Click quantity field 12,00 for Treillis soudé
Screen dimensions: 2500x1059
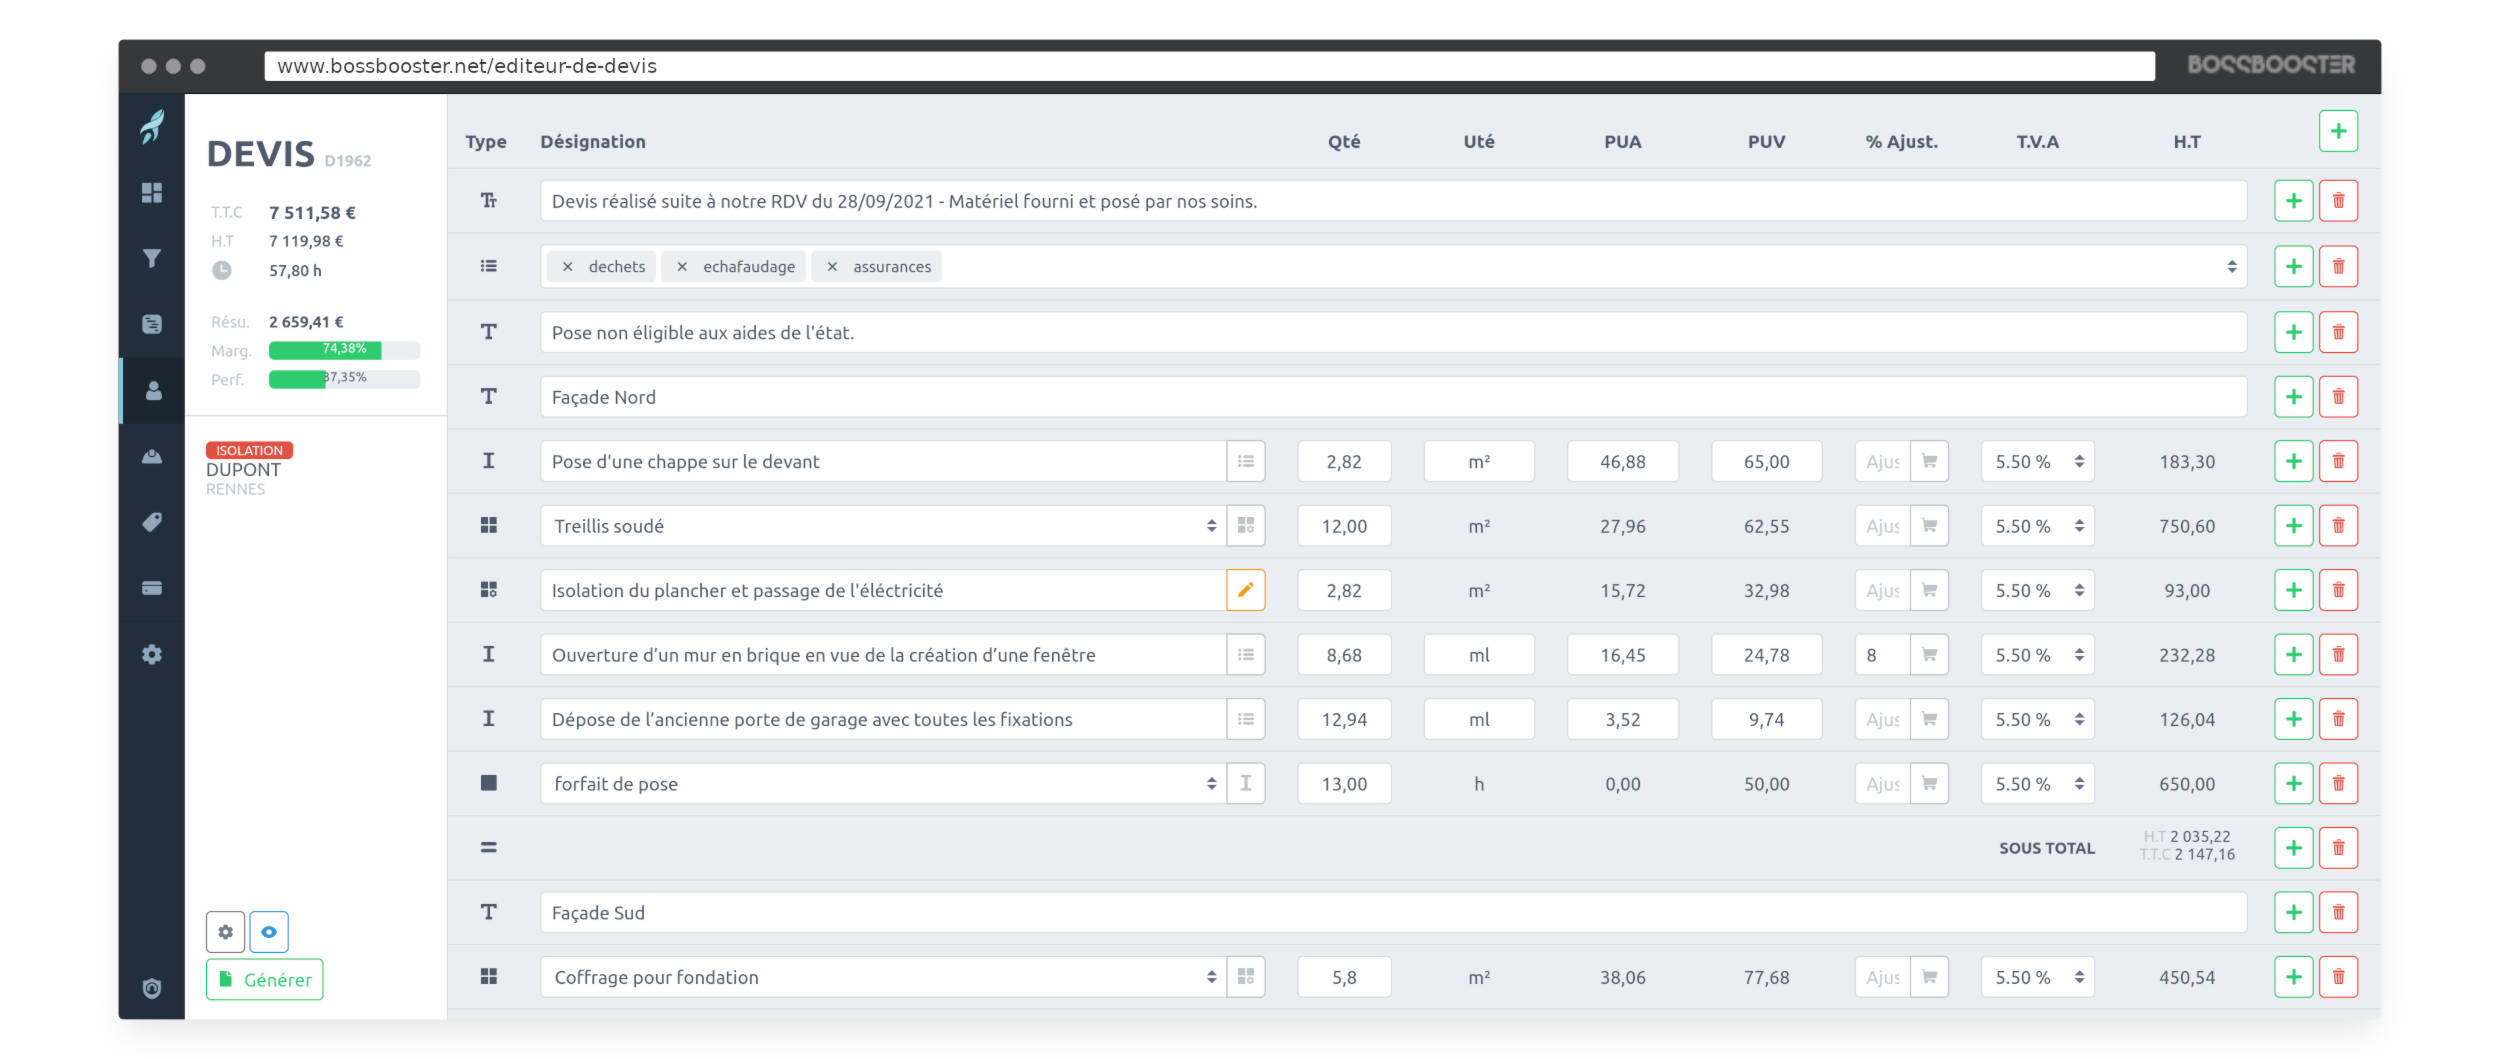(1344, 526)
